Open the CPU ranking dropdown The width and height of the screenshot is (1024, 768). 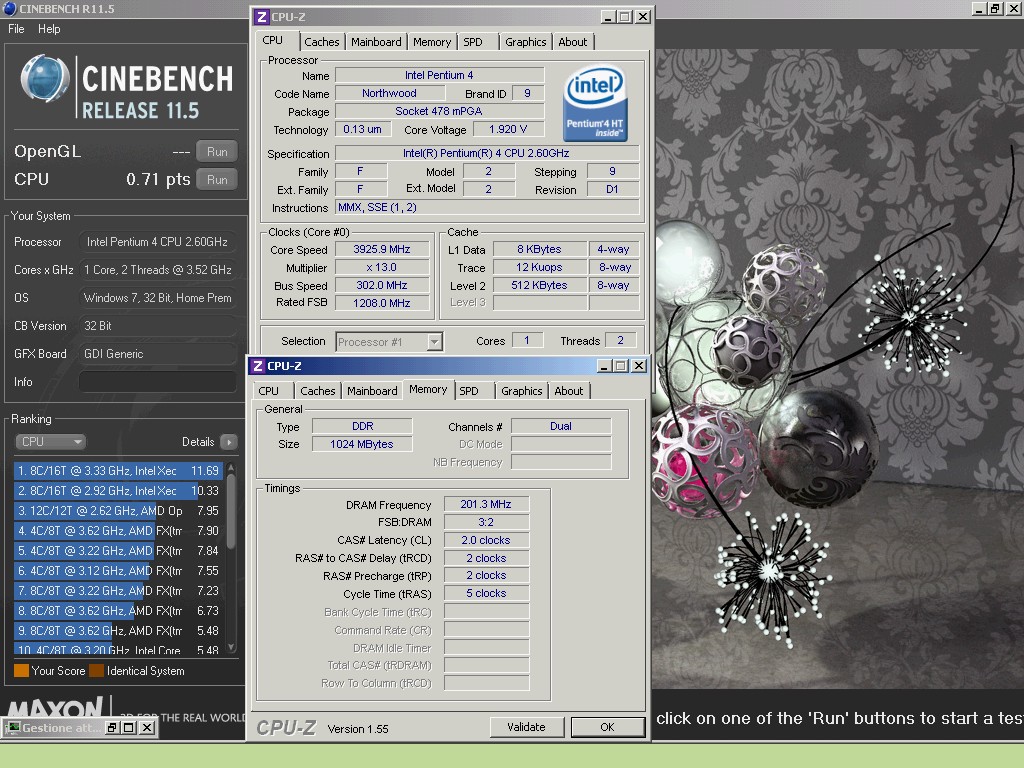pos(51,441)
